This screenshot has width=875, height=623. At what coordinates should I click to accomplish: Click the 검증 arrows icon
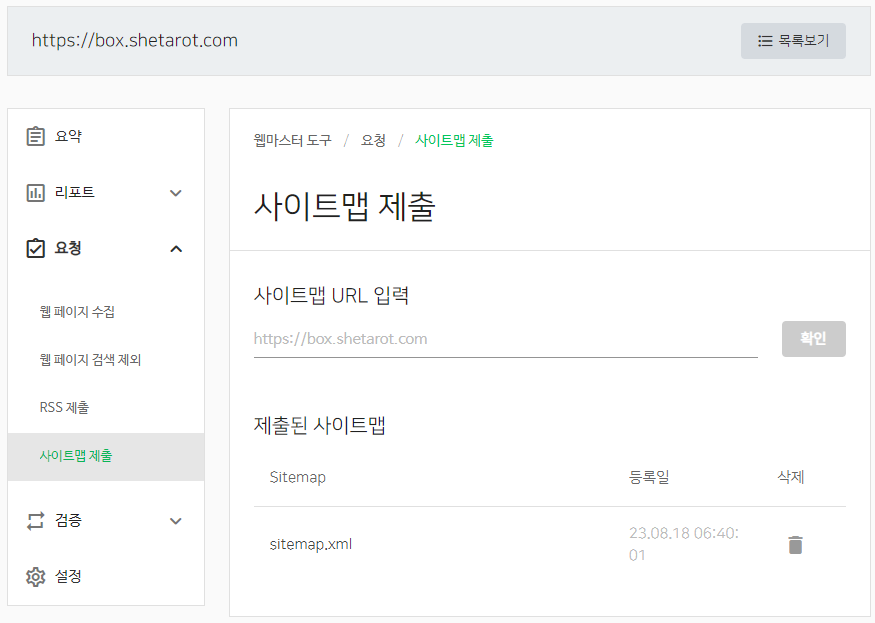[x=36, y=521]
